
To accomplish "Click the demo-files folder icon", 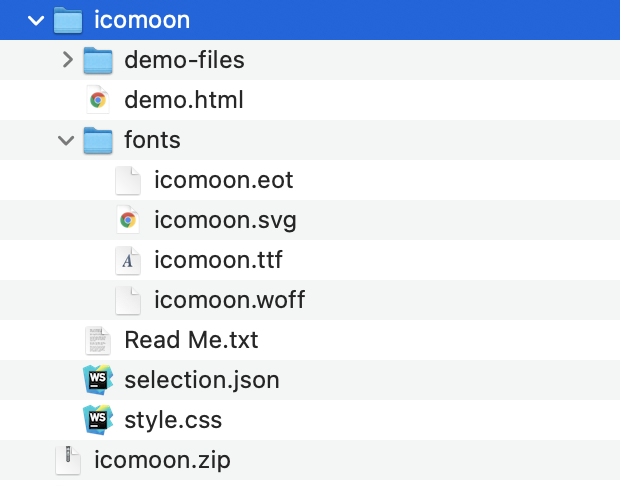I will point(97,60).
